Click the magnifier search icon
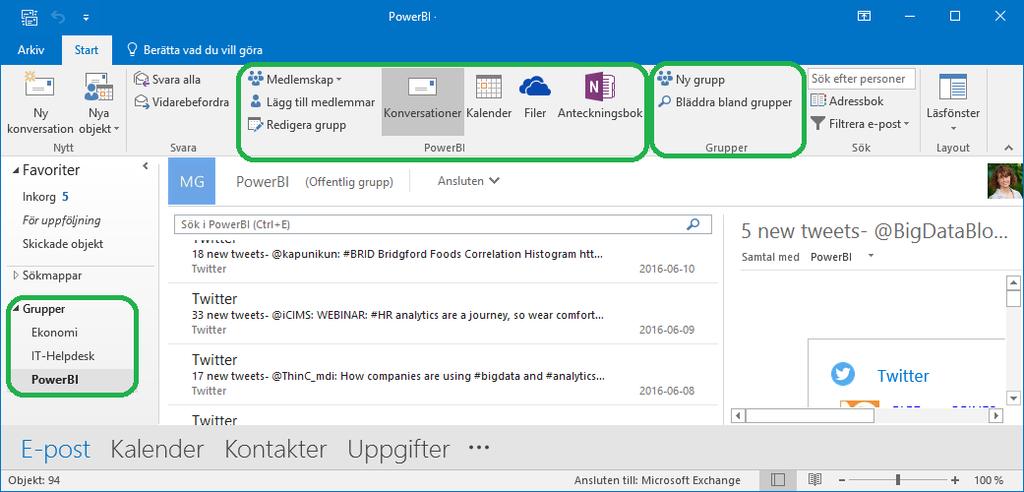1024x492 pixels. 693,224
